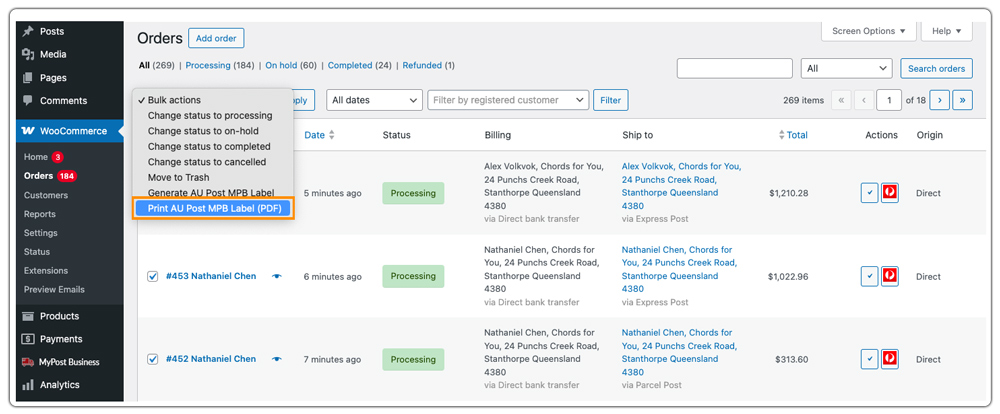Preview order #453 with the eye icon
The image size is (1000, 414).
pos(277,276)
